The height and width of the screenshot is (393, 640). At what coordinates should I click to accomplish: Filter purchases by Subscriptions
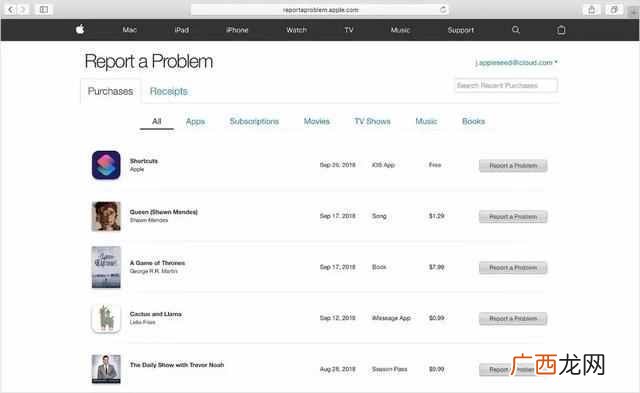(254, 121)
